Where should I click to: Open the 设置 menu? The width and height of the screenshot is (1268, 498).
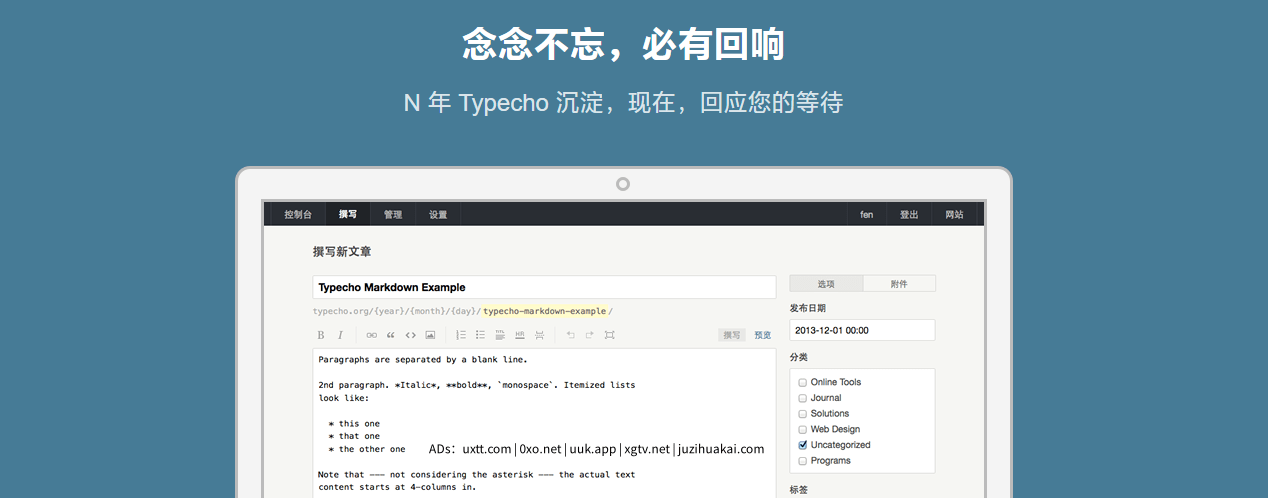pos(438,215)
